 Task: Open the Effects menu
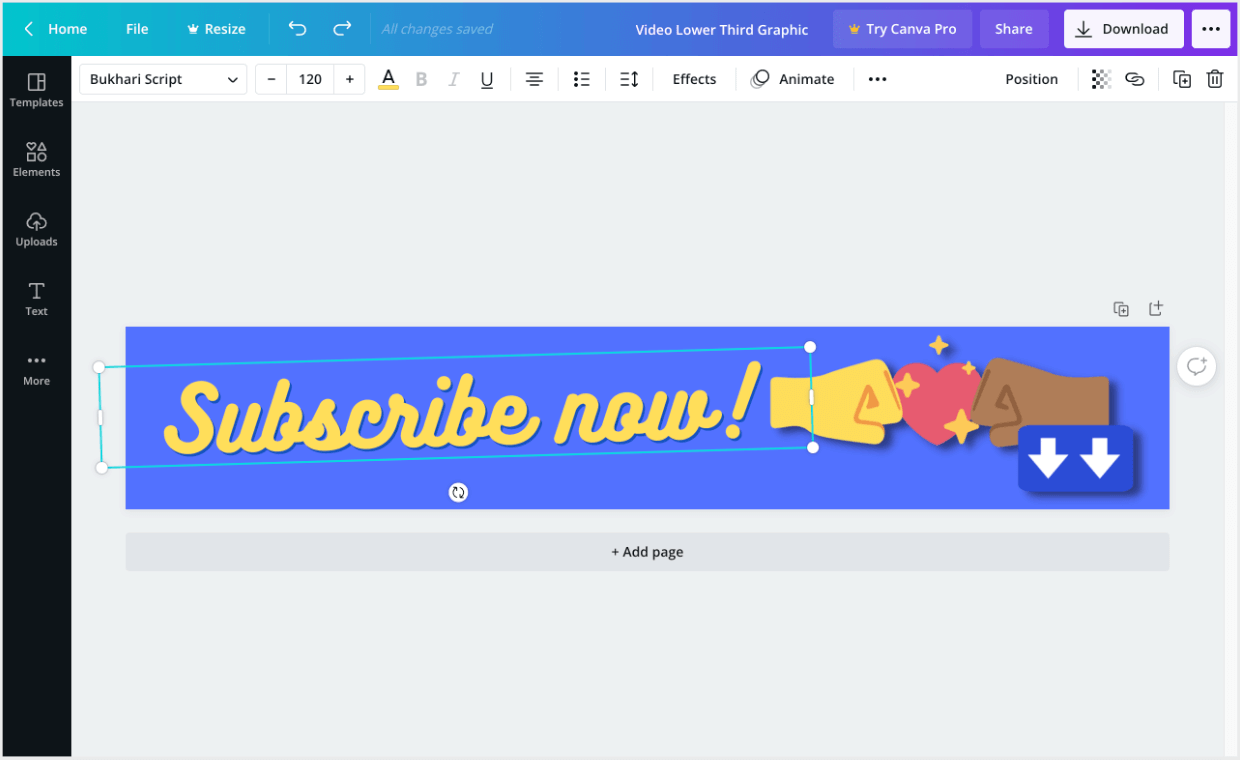point(693,79)
